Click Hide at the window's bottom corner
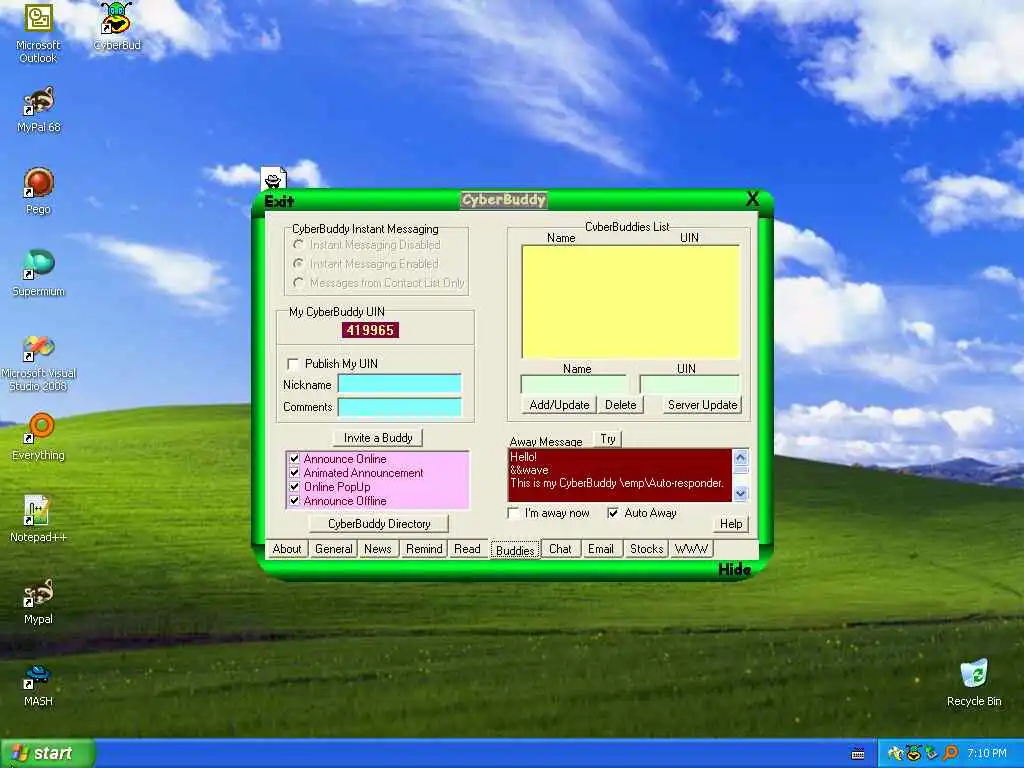Viewport: 1024px width, 768px height. click(x=734, y=569)
